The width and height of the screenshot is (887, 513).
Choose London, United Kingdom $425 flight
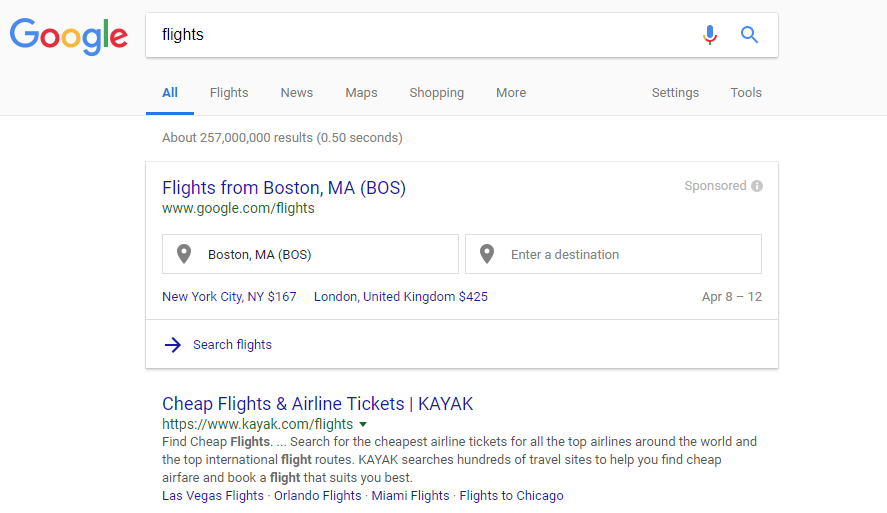[x=401, y=296]
